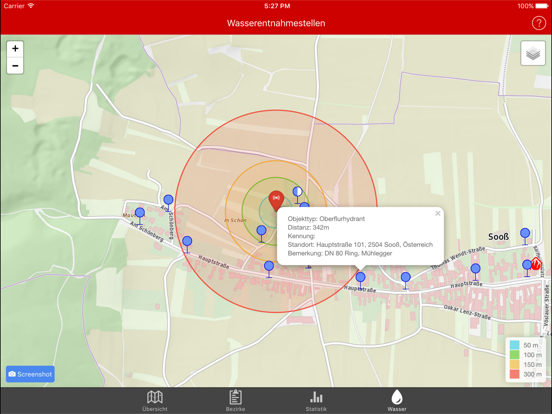Screen dimensions: 552x414
Task: Click the Objekttyp: Oberflurhydrant line
Action: (326, 219)
